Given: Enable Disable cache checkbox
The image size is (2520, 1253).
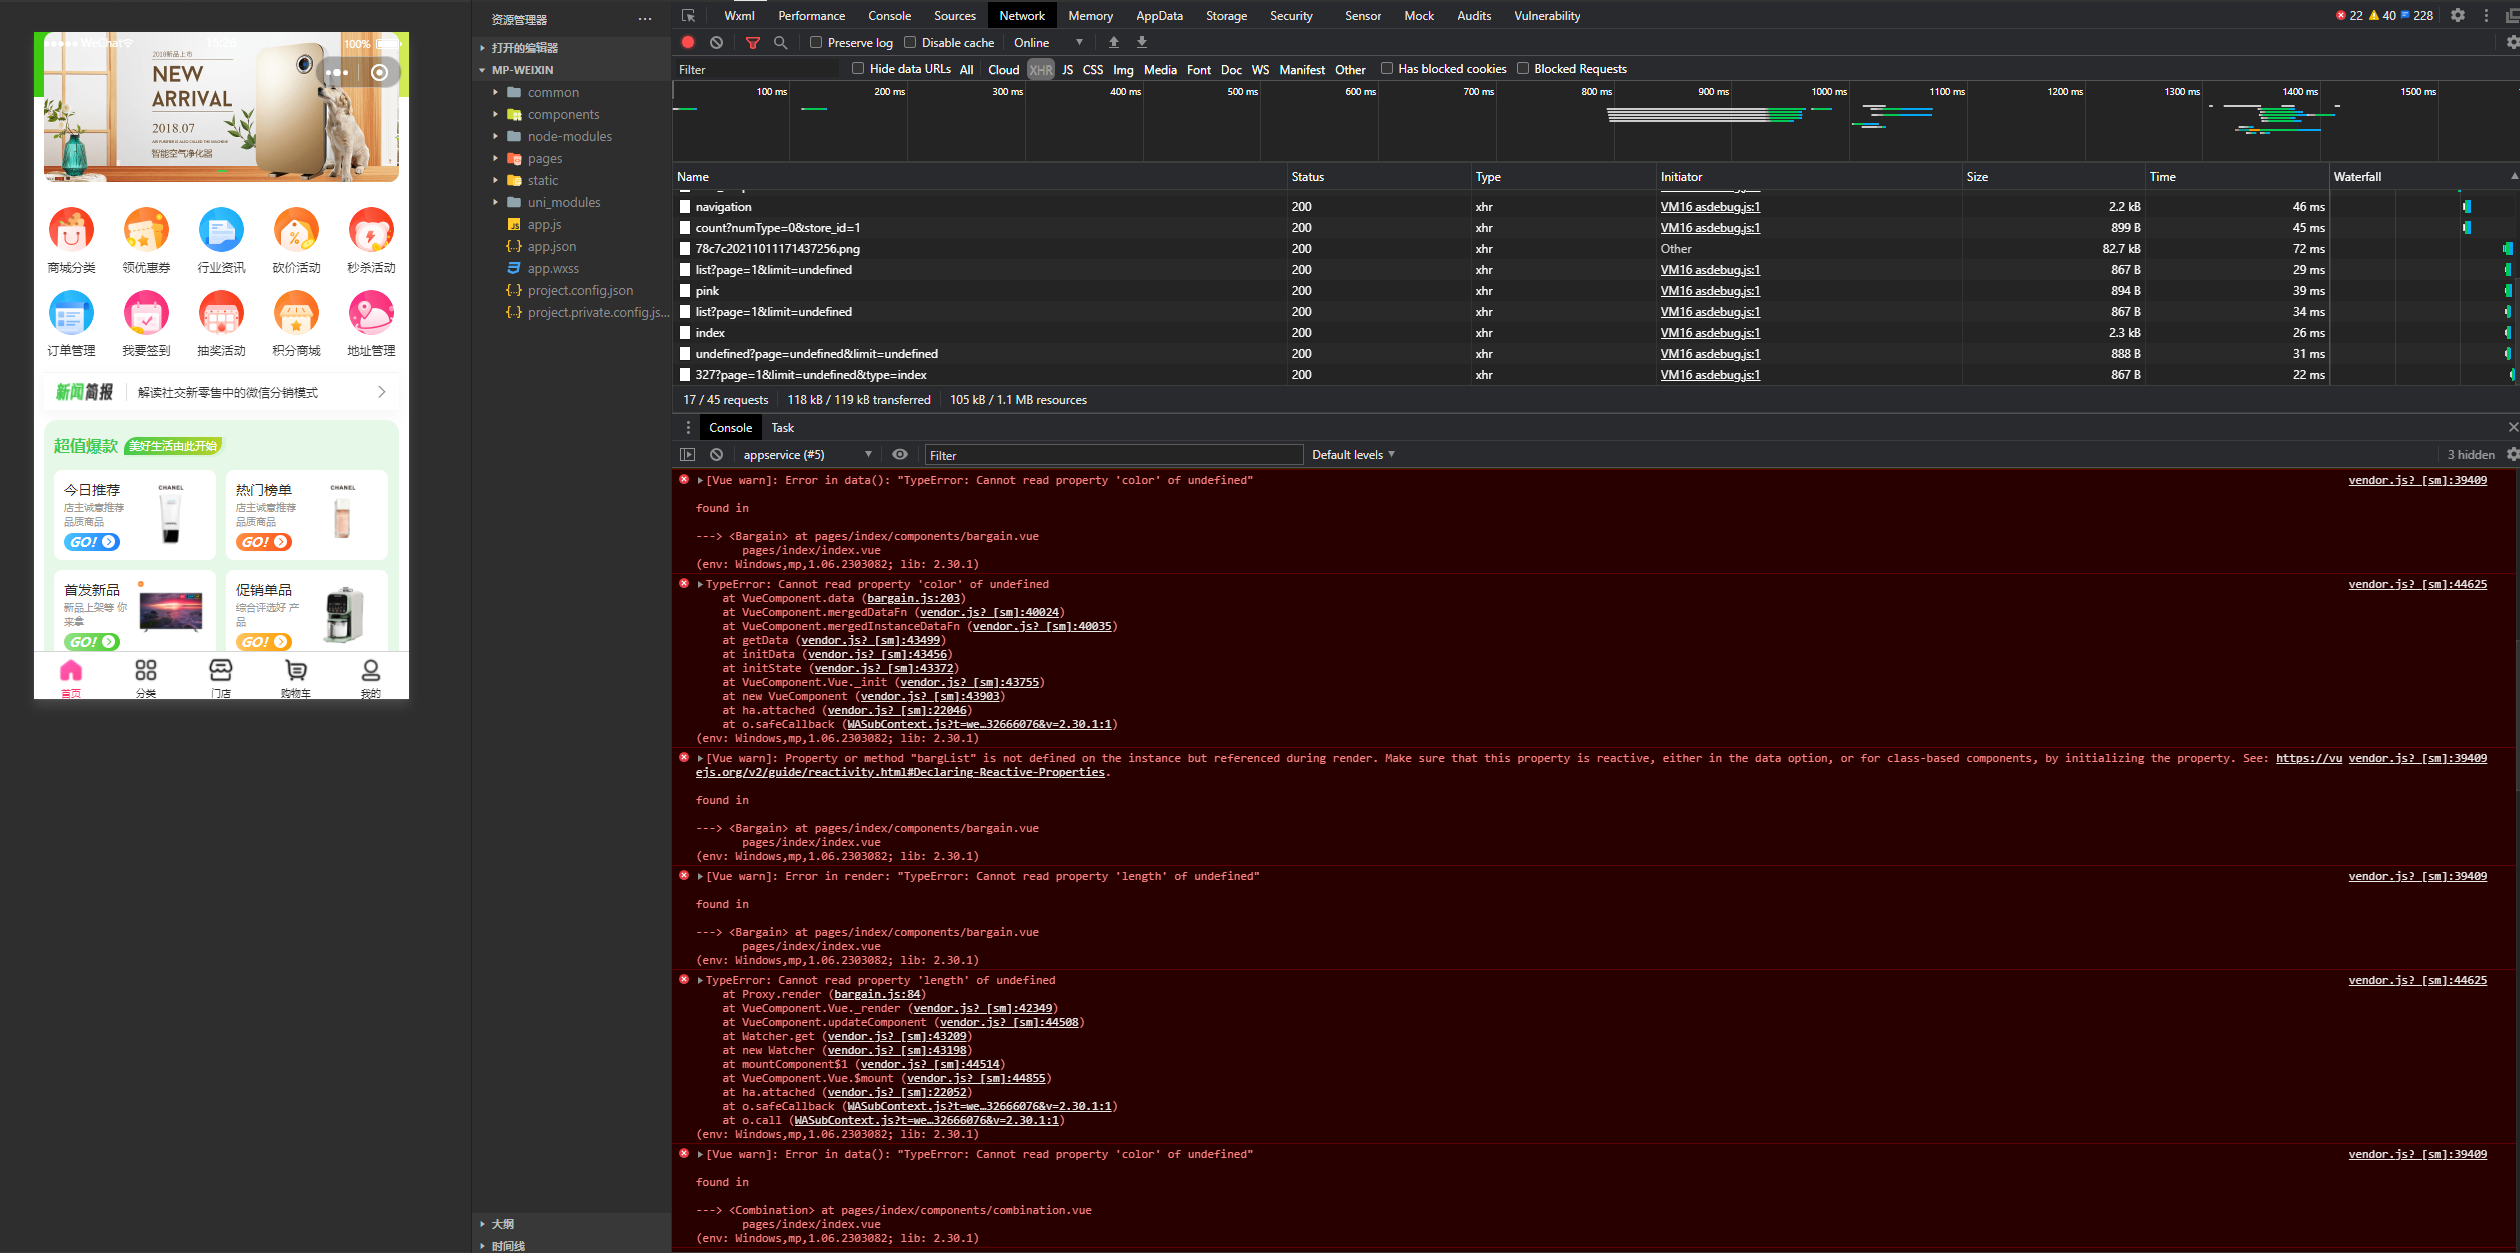Looking at the screenshot, I should (910, 42).
